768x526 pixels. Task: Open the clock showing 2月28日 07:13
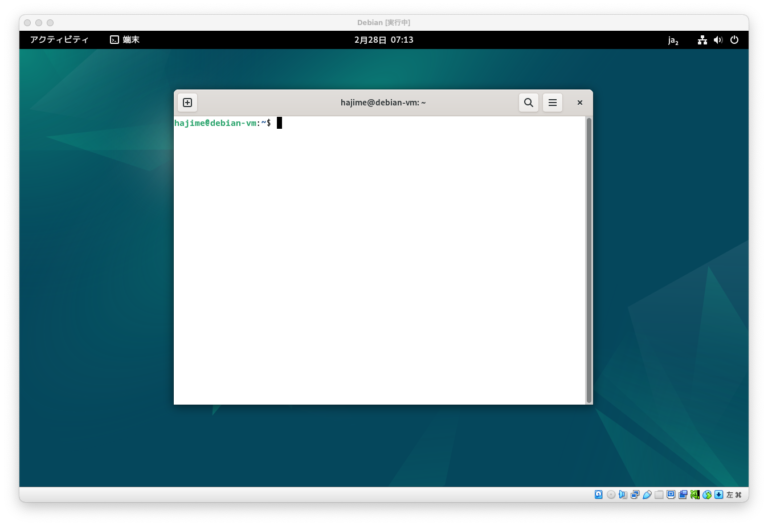point(384,40)
